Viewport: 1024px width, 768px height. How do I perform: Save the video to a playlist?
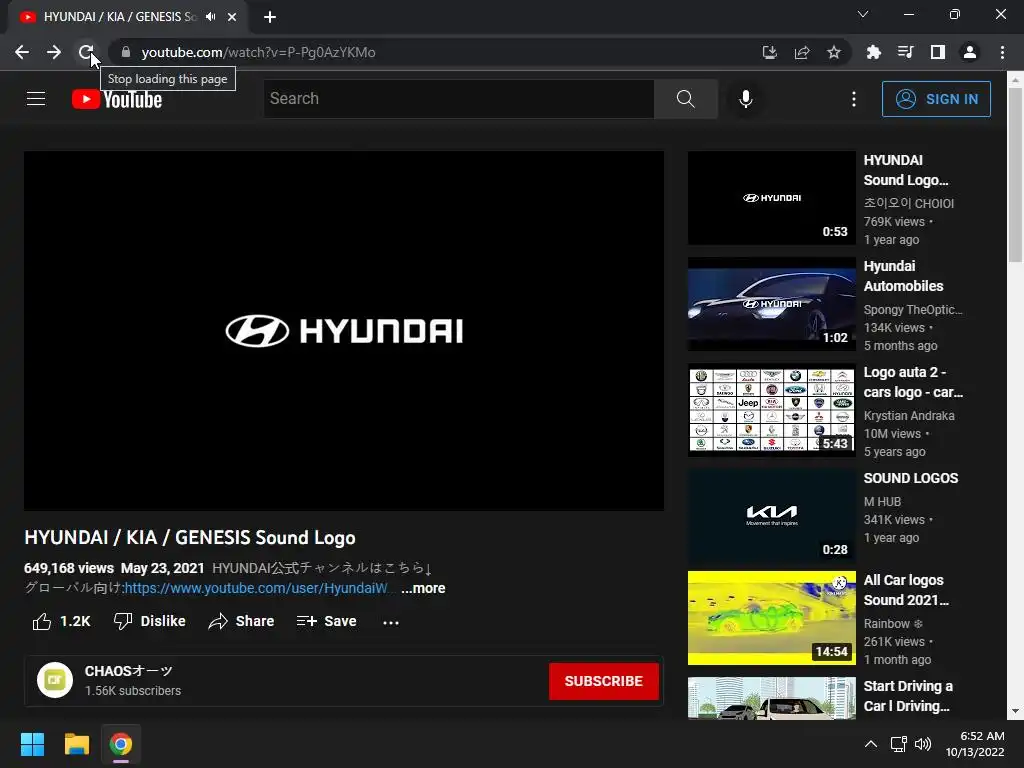pos(327,621)
